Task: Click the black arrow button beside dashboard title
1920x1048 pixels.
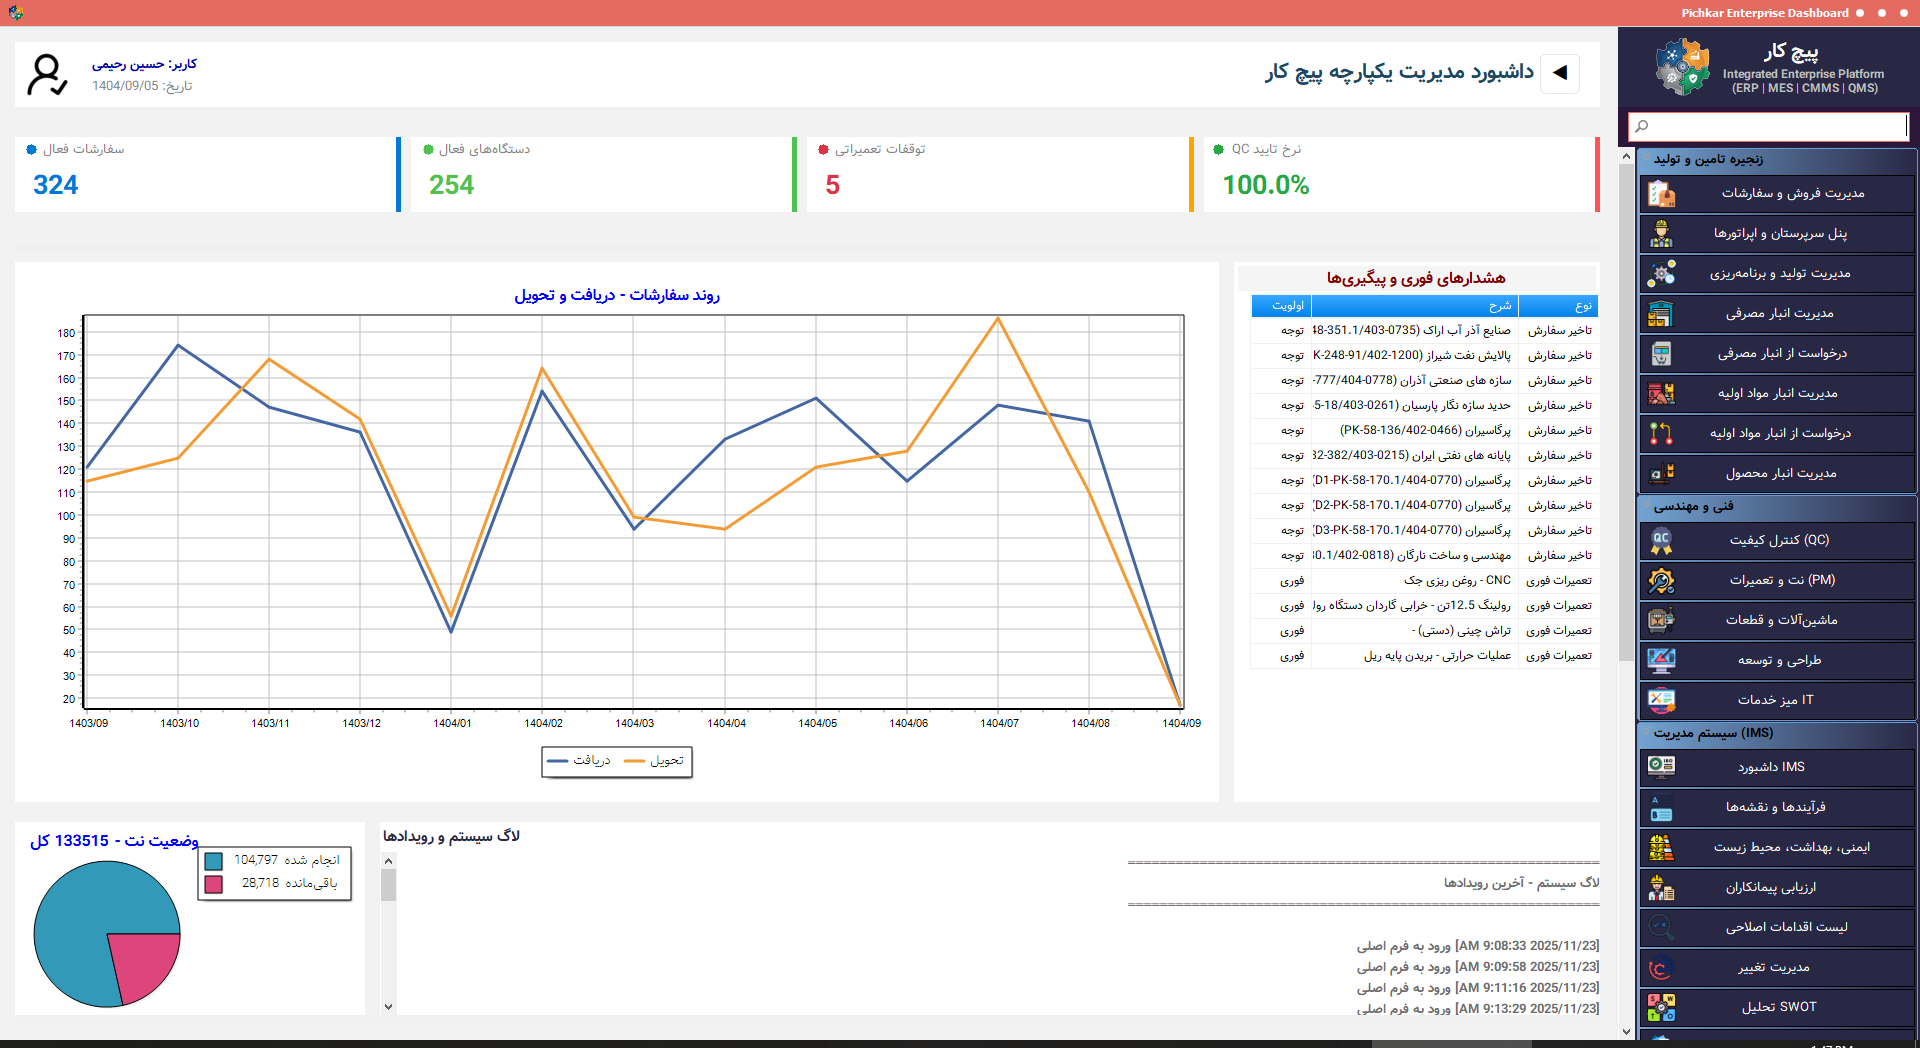Action: click(x=1560, y=73)
